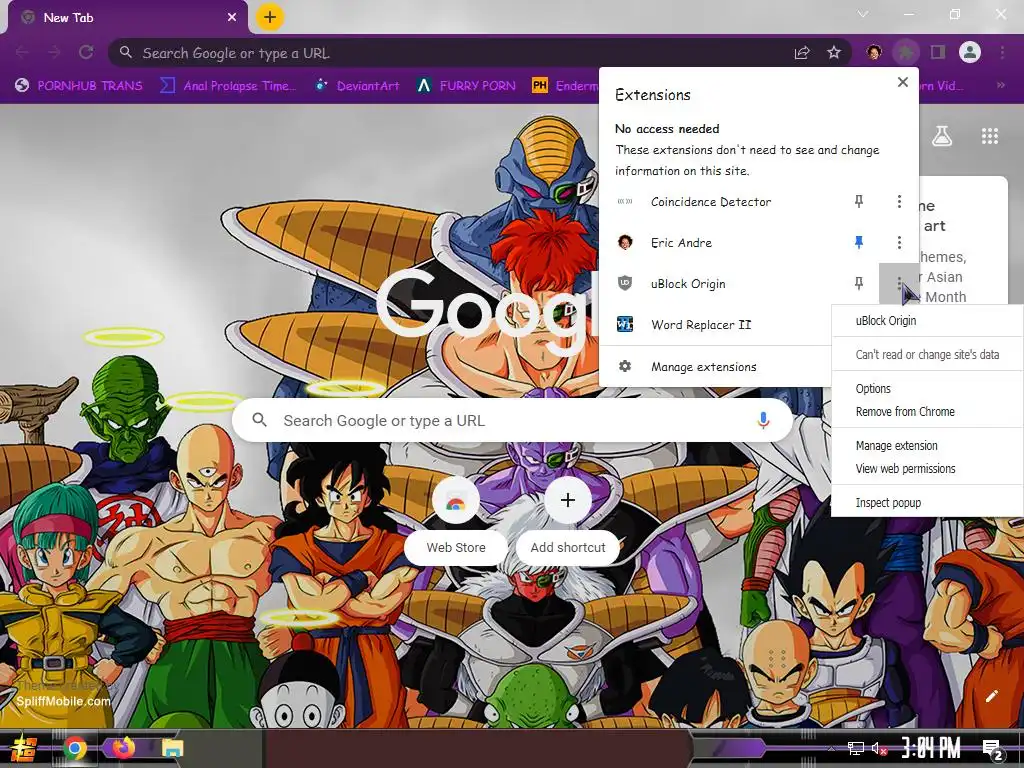Screen dimensions: 1024x768
Task: Open Chrome from the taskbar
Action: click(75, 748)
